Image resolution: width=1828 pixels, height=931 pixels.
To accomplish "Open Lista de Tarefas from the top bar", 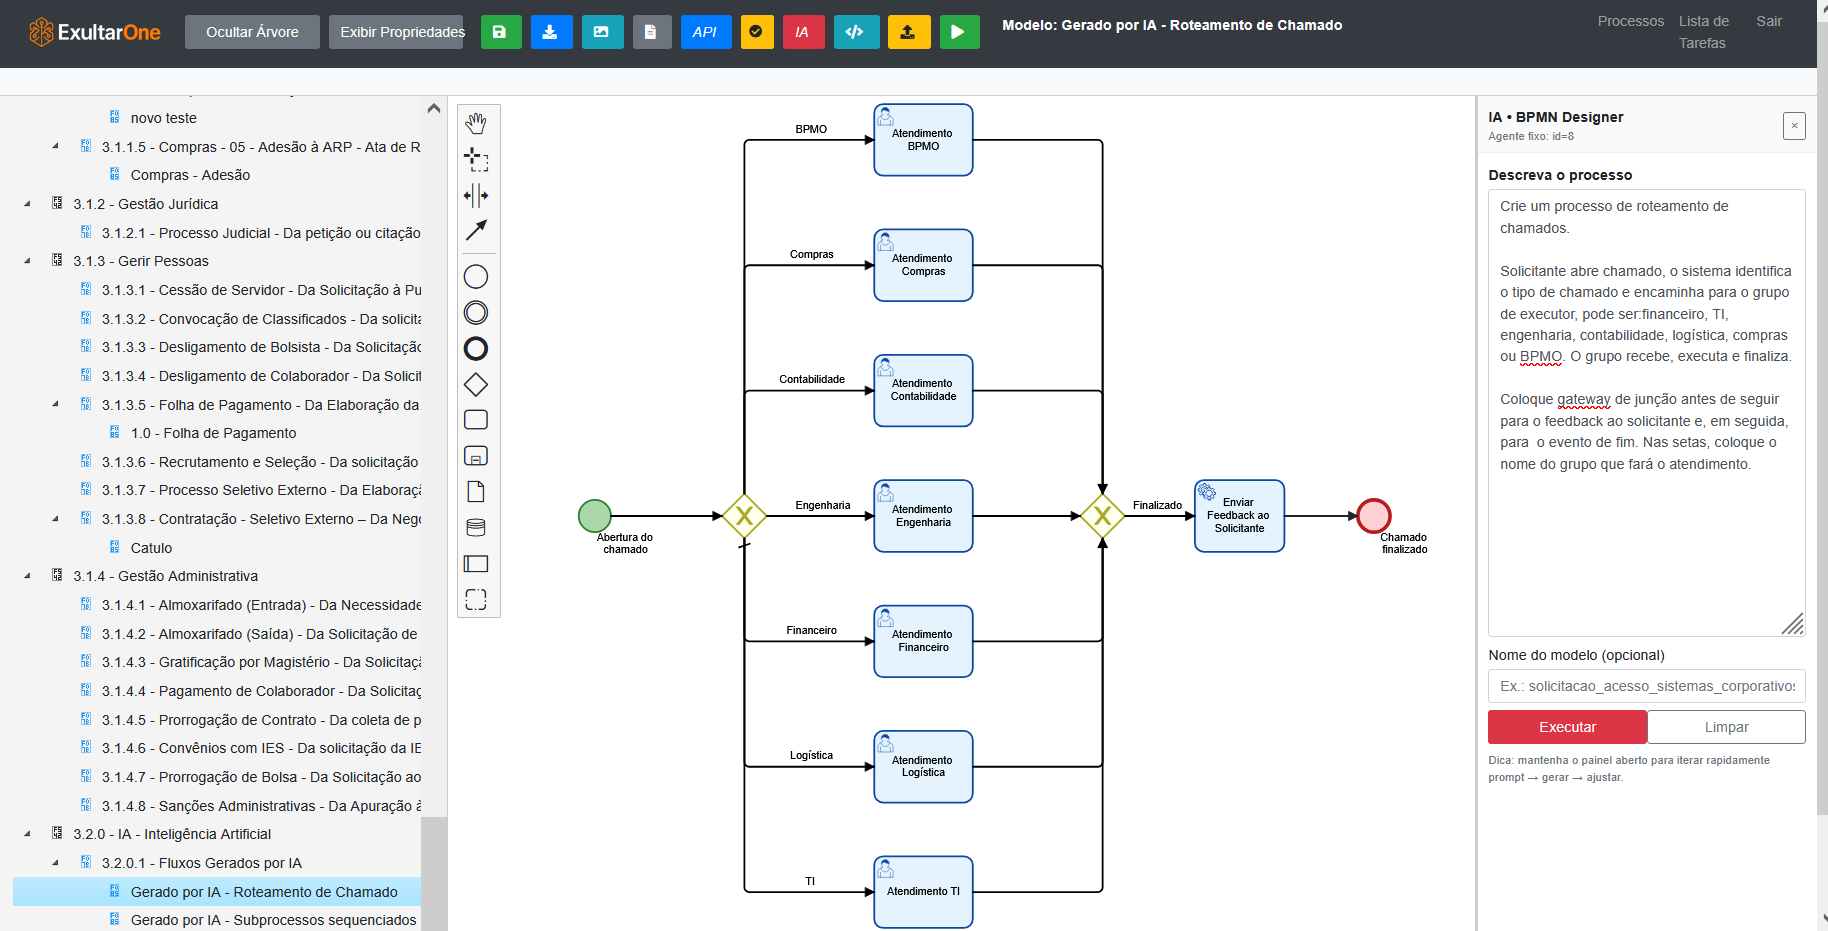I will pos(1702,31).
